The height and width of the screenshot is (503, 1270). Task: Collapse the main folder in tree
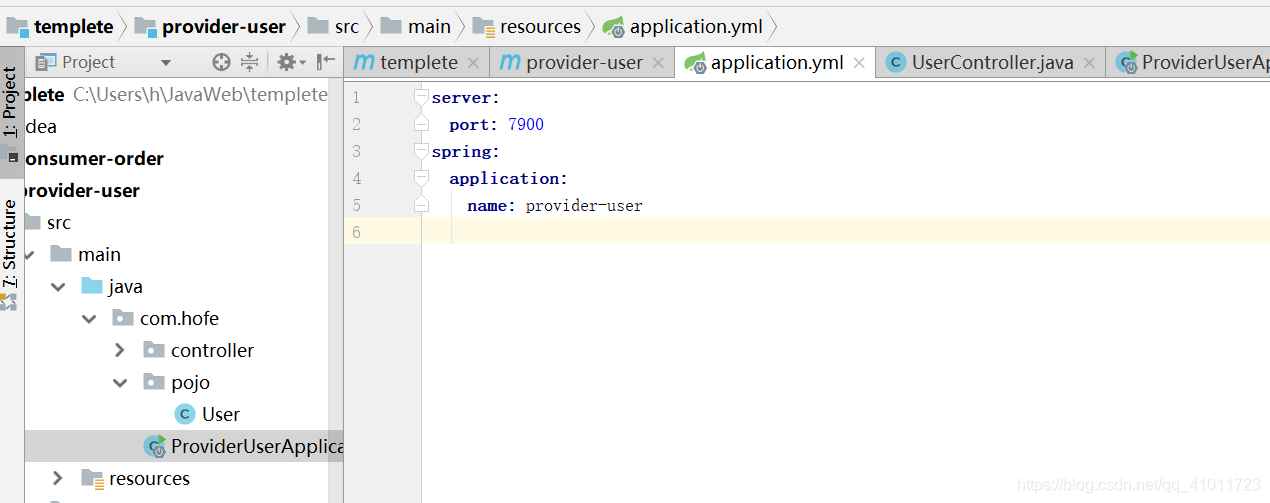[28, 255]
